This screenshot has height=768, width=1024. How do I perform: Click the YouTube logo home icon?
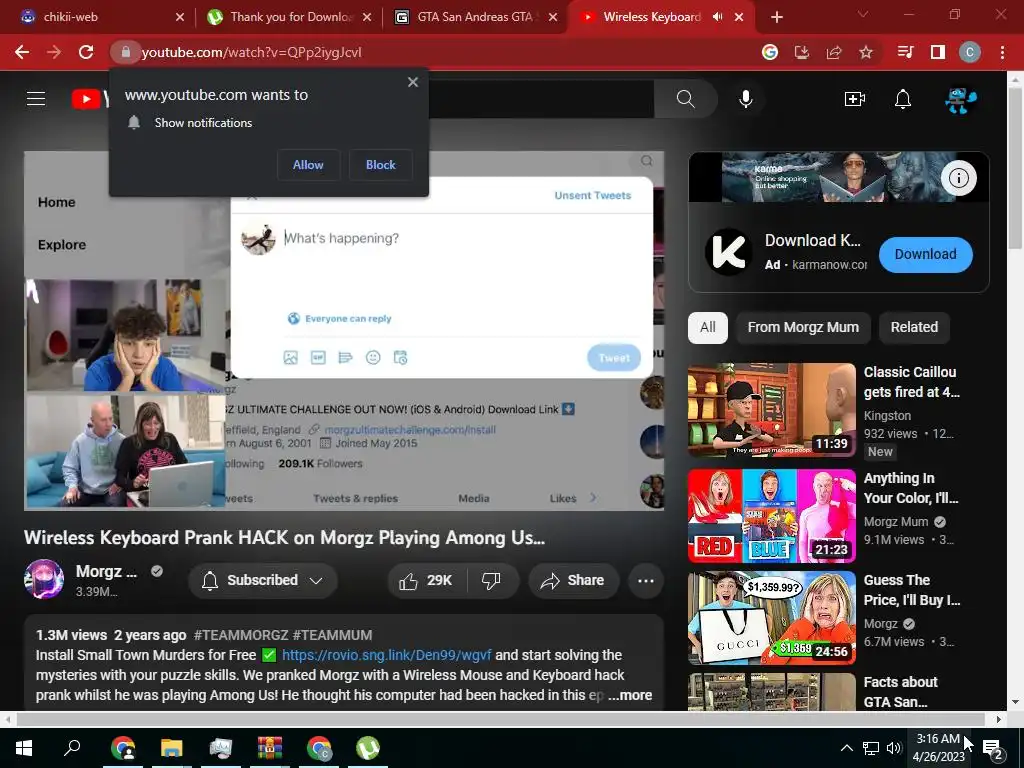[x=89, y=99]
